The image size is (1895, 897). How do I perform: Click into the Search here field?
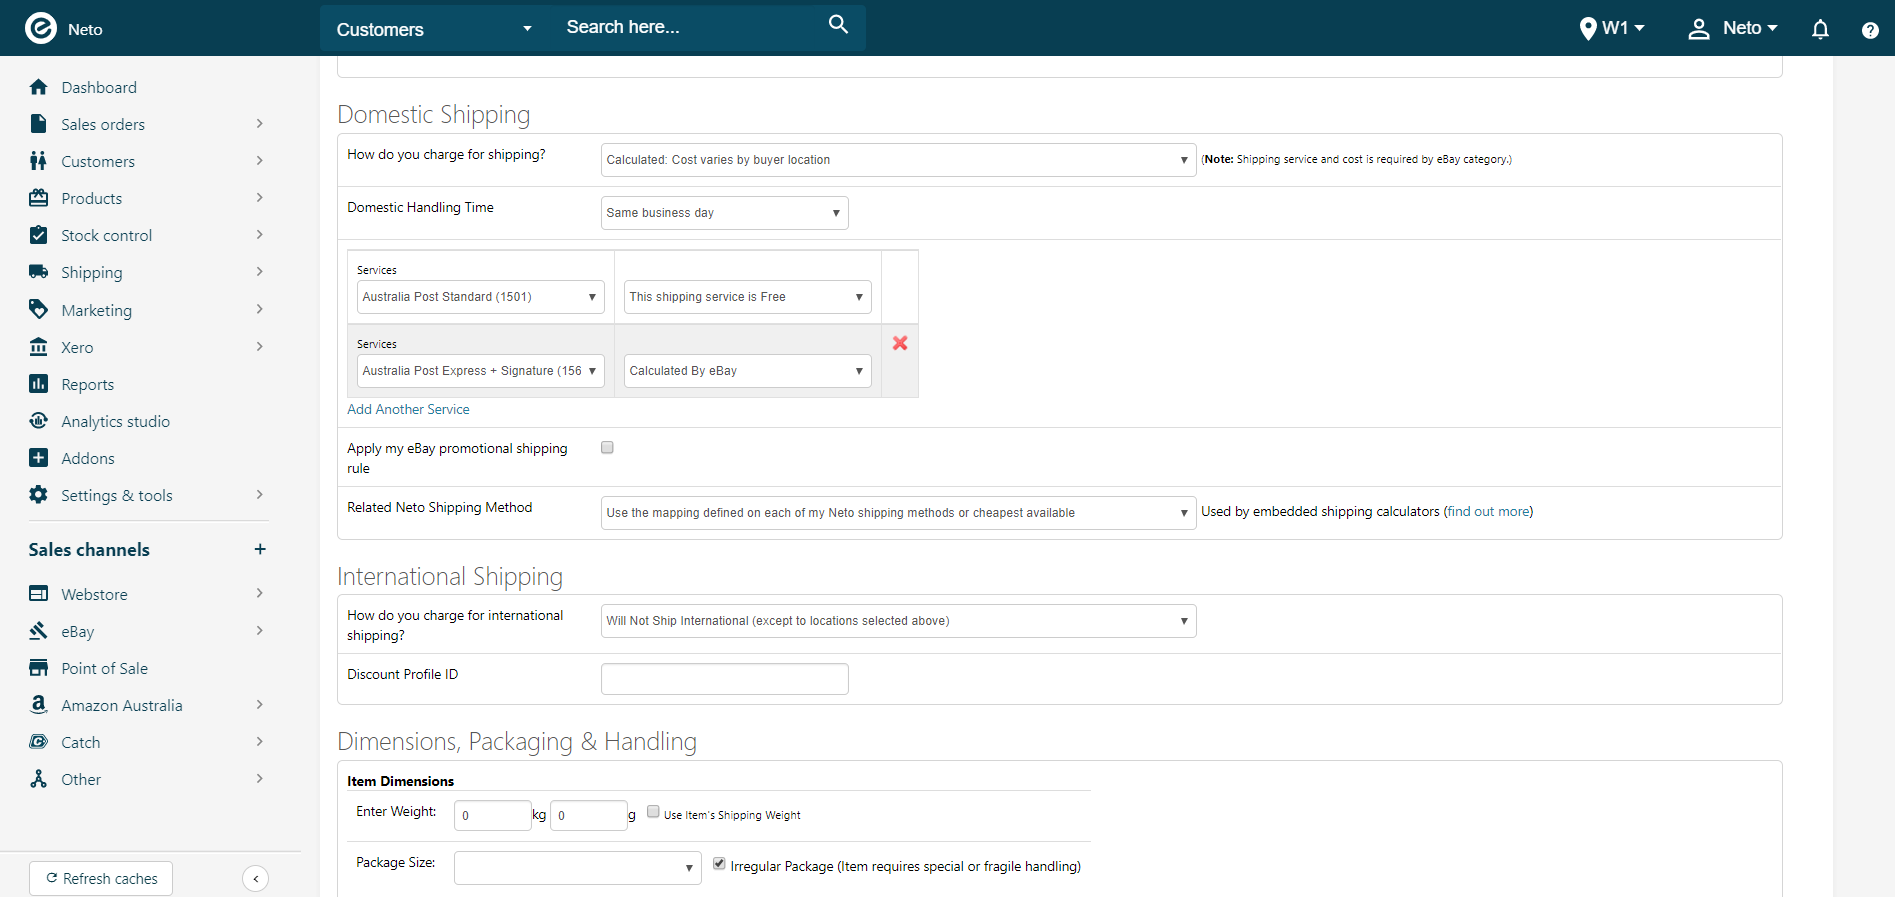tap(690, 27)
